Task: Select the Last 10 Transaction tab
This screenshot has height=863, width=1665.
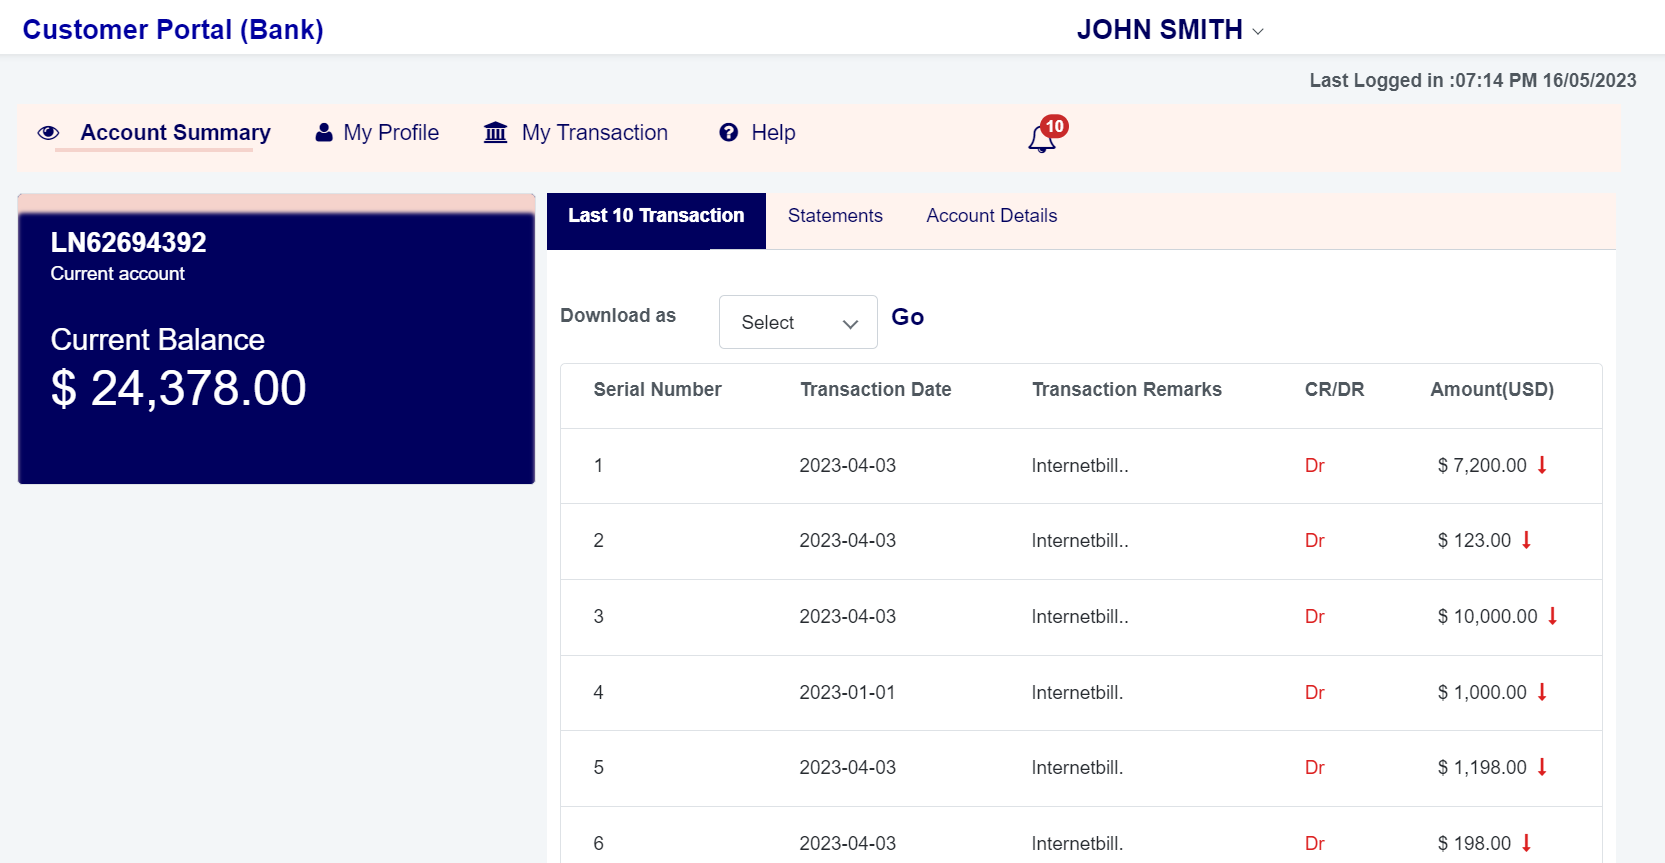Action: pyautogui.click(x=656, y=216)
